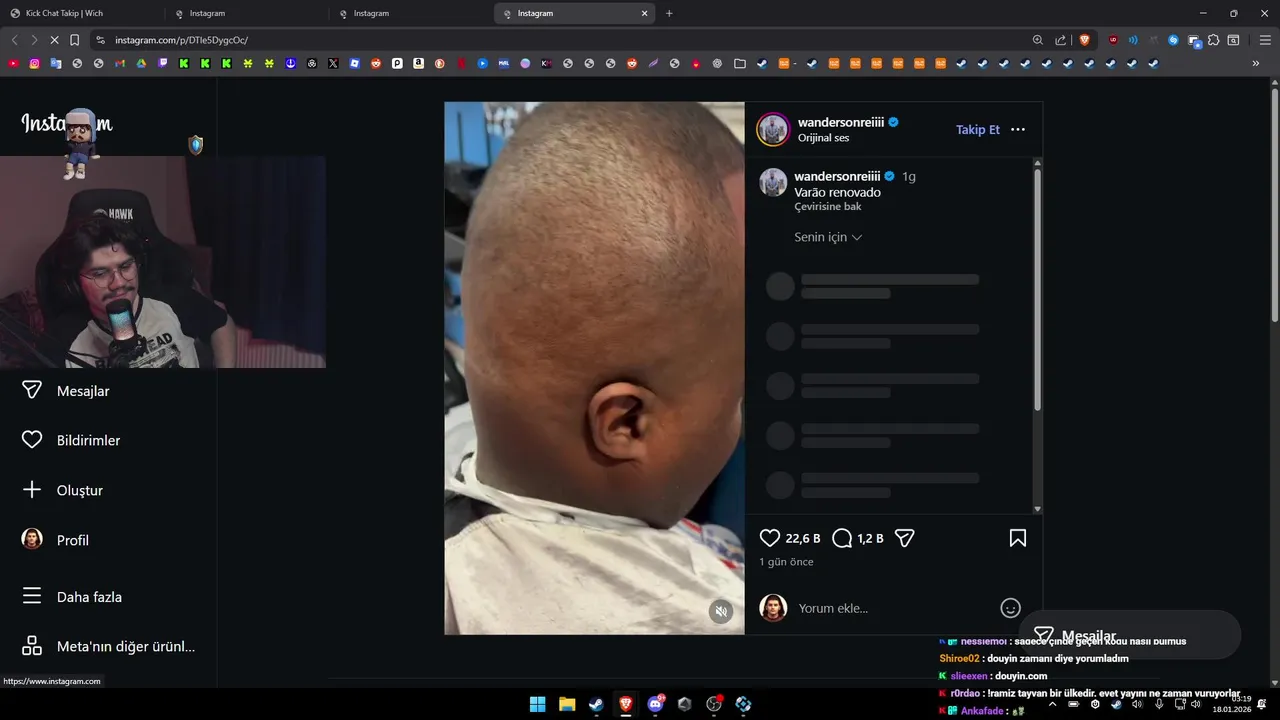Open Meta'nın diğer ürünleri link
The height and width of the screenshot is (720, 1280).
(x=109, y=646)
